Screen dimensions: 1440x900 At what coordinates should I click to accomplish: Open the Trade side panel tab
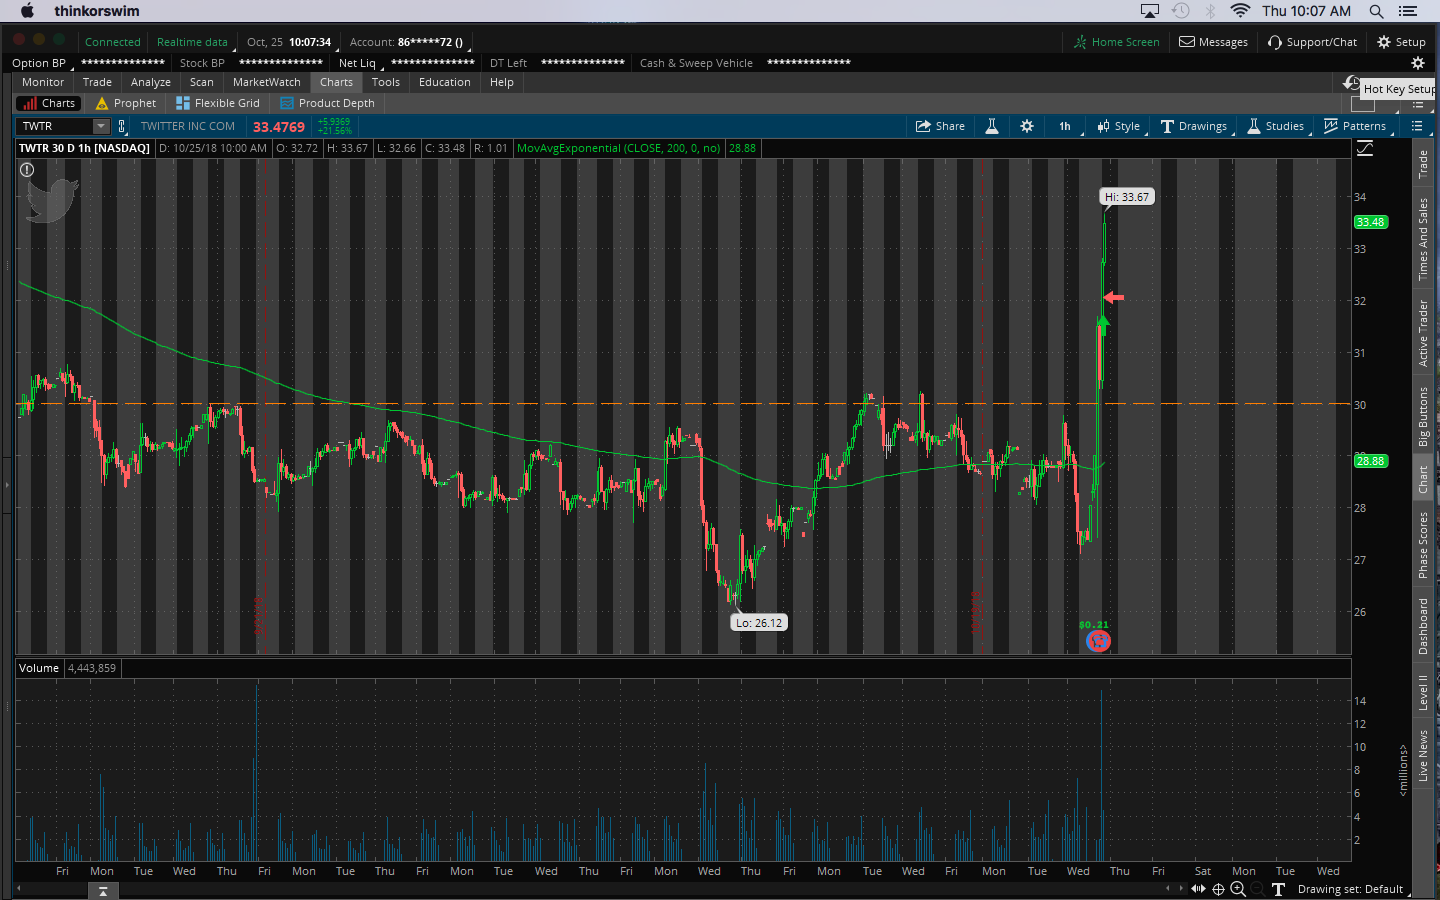pos(1423,164)
